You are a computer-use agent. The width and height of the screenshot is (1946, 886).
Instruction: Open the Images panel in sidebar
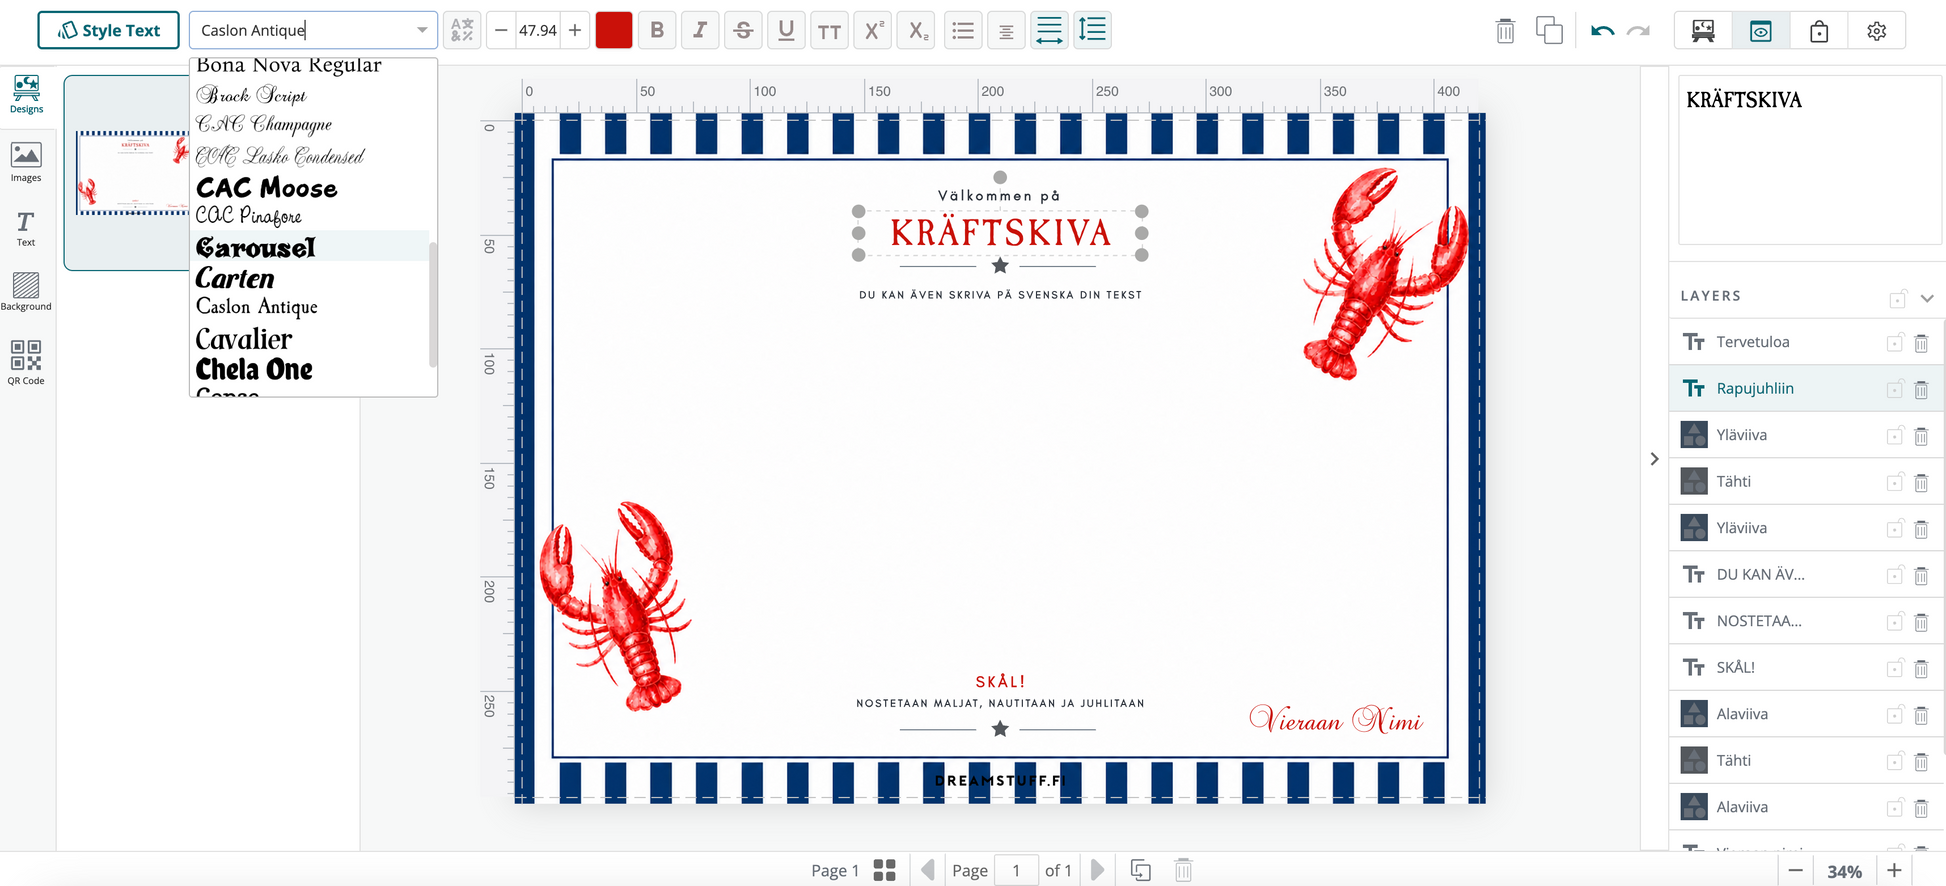click(x=26, y=162)
